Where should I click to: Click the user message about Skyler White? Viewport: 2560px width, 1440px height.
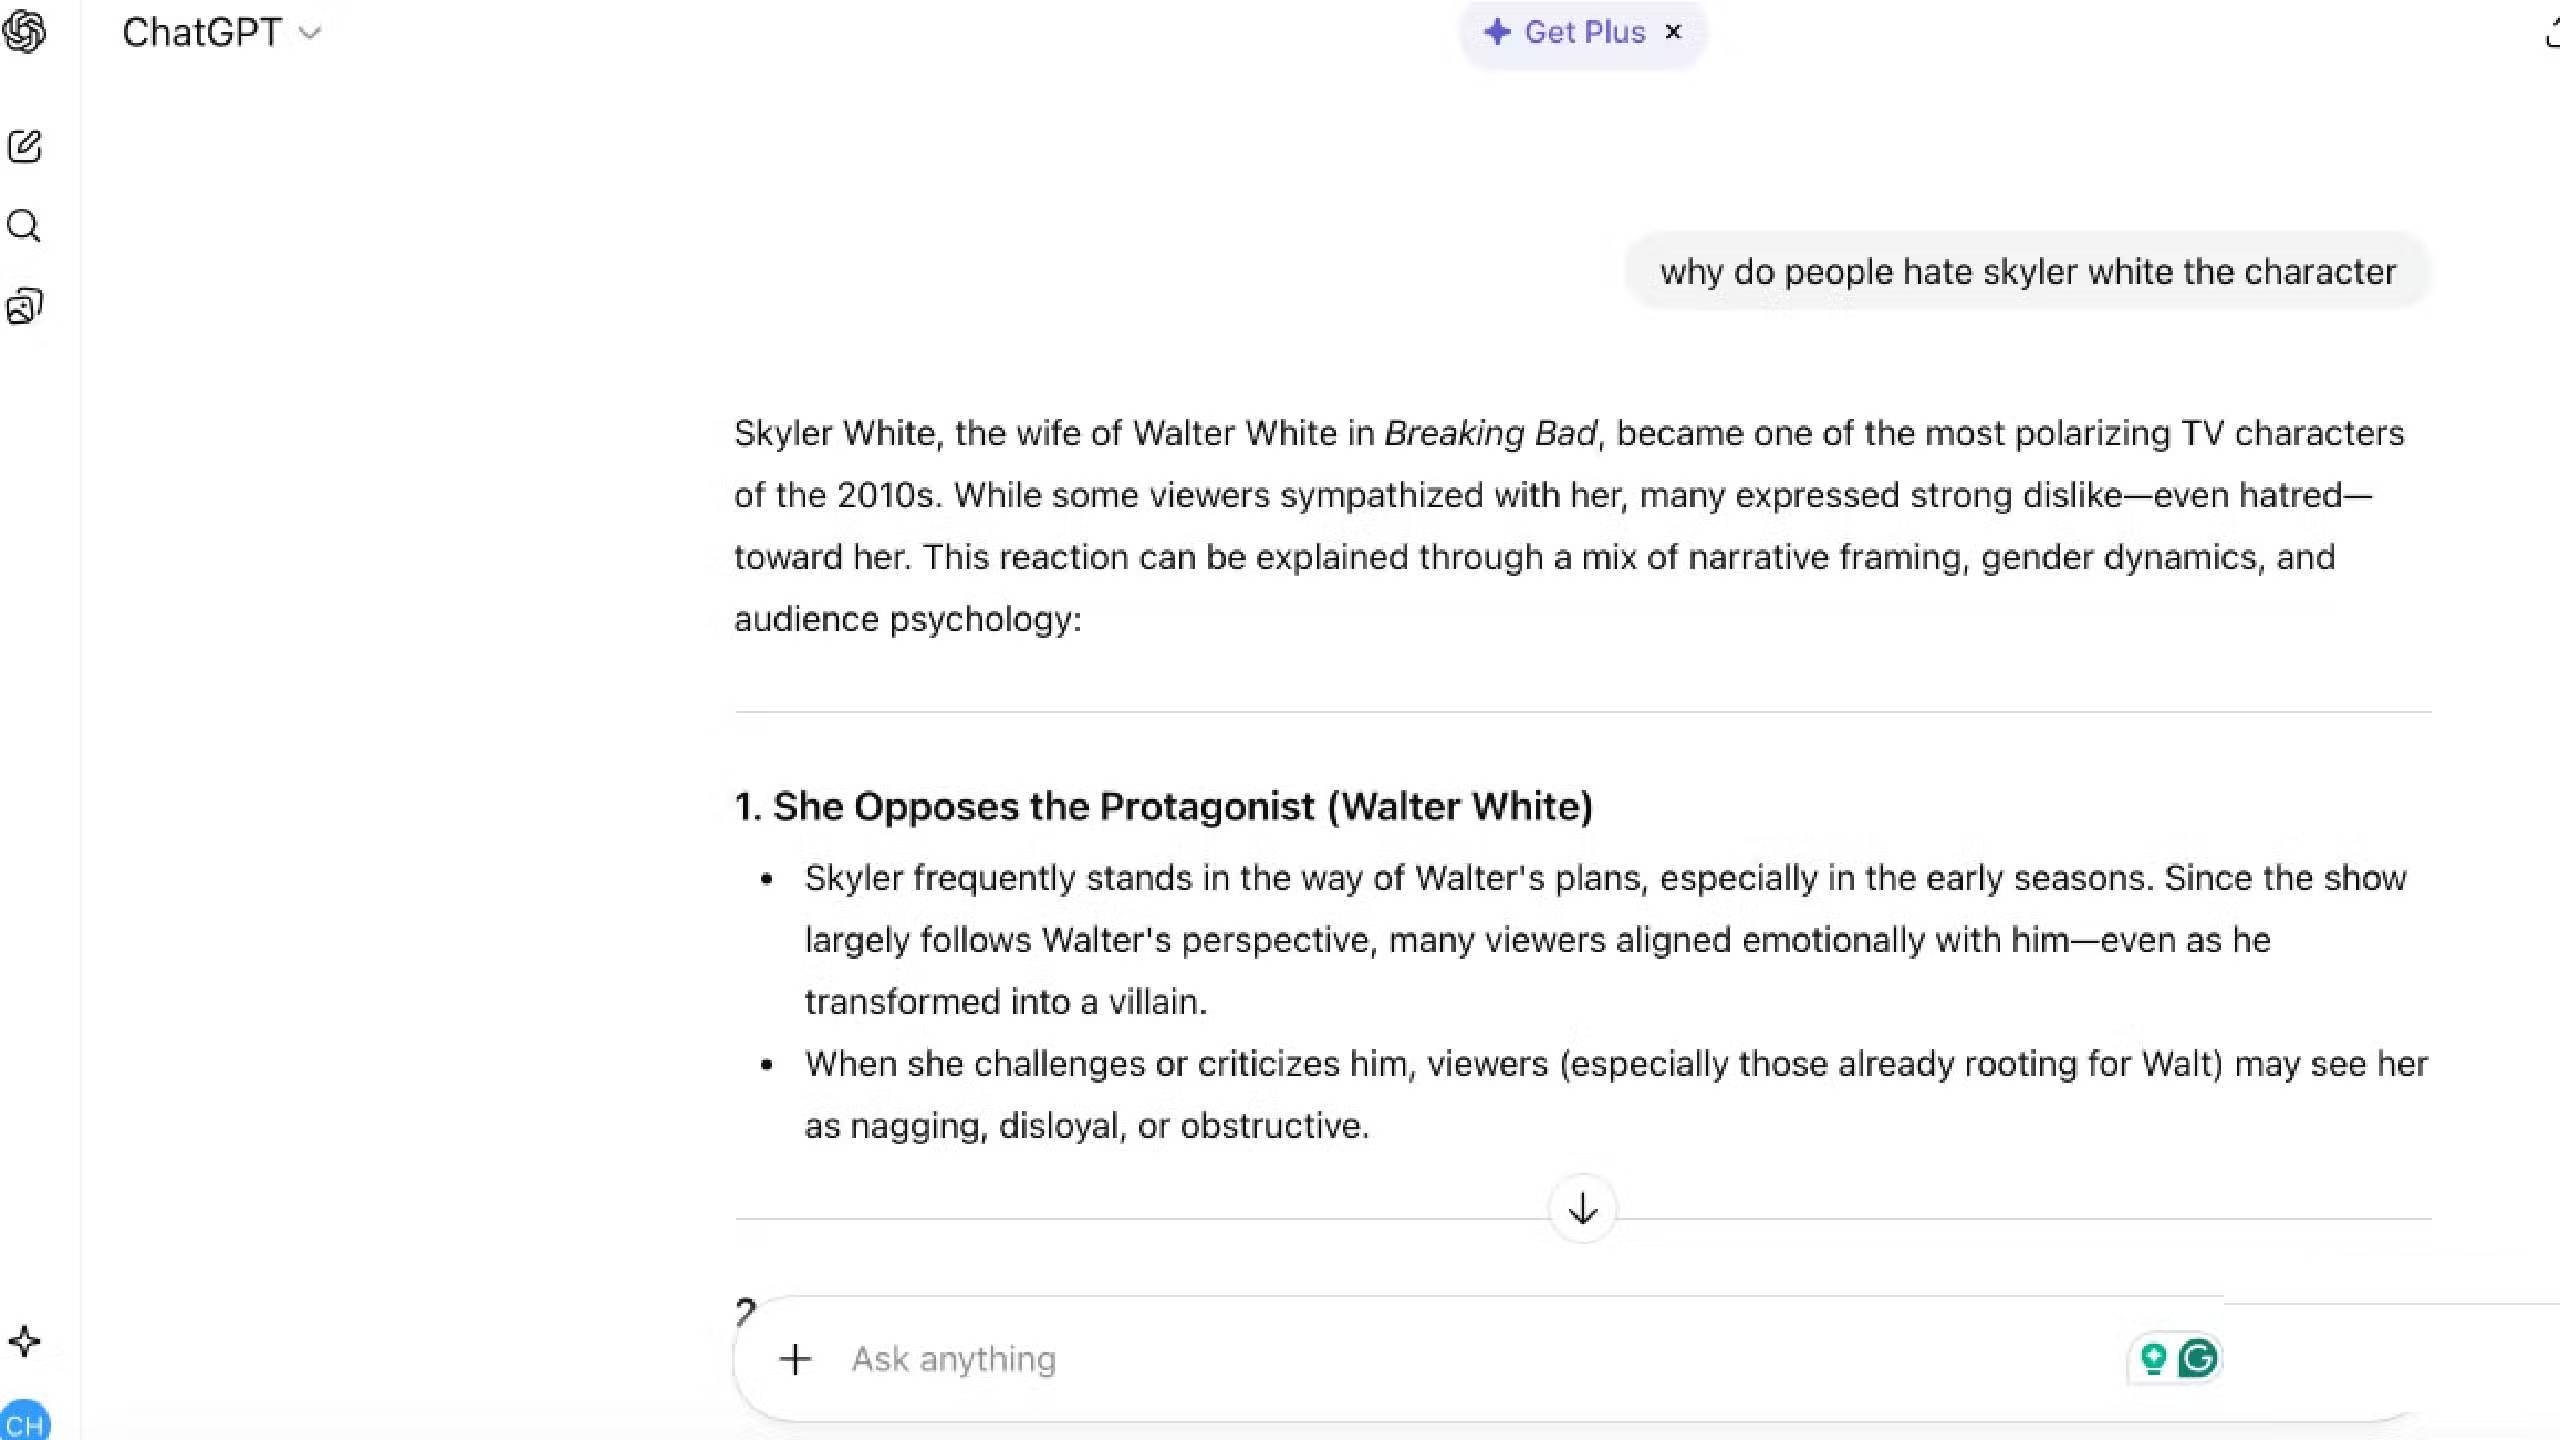pyautogui.click(x=2028, y=272)
